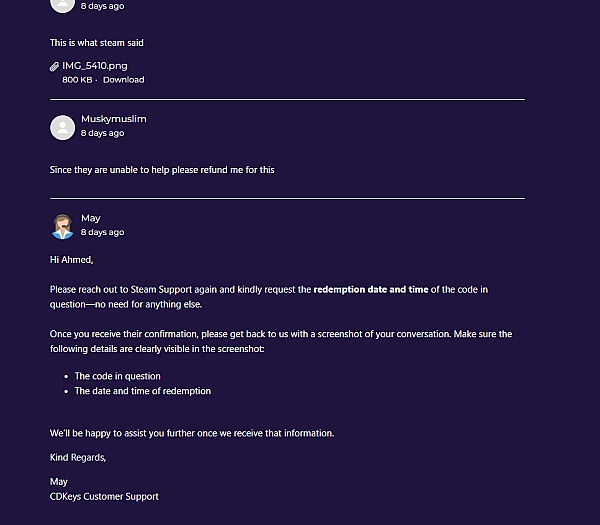The width and height of the screenshot is (600, 525).
Task: Click the timestamp under Muskymuslim
Action: (x=102, y=133)
